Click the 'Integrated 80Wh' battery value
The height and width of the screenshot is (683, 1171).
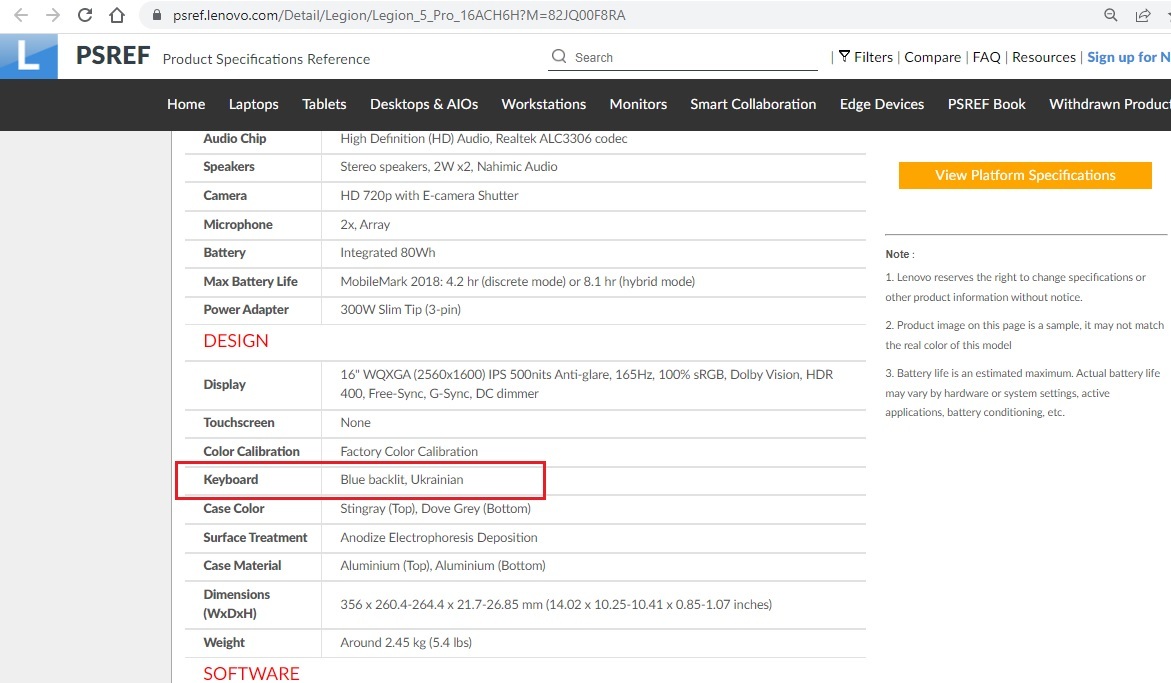(x=388, y=253)
